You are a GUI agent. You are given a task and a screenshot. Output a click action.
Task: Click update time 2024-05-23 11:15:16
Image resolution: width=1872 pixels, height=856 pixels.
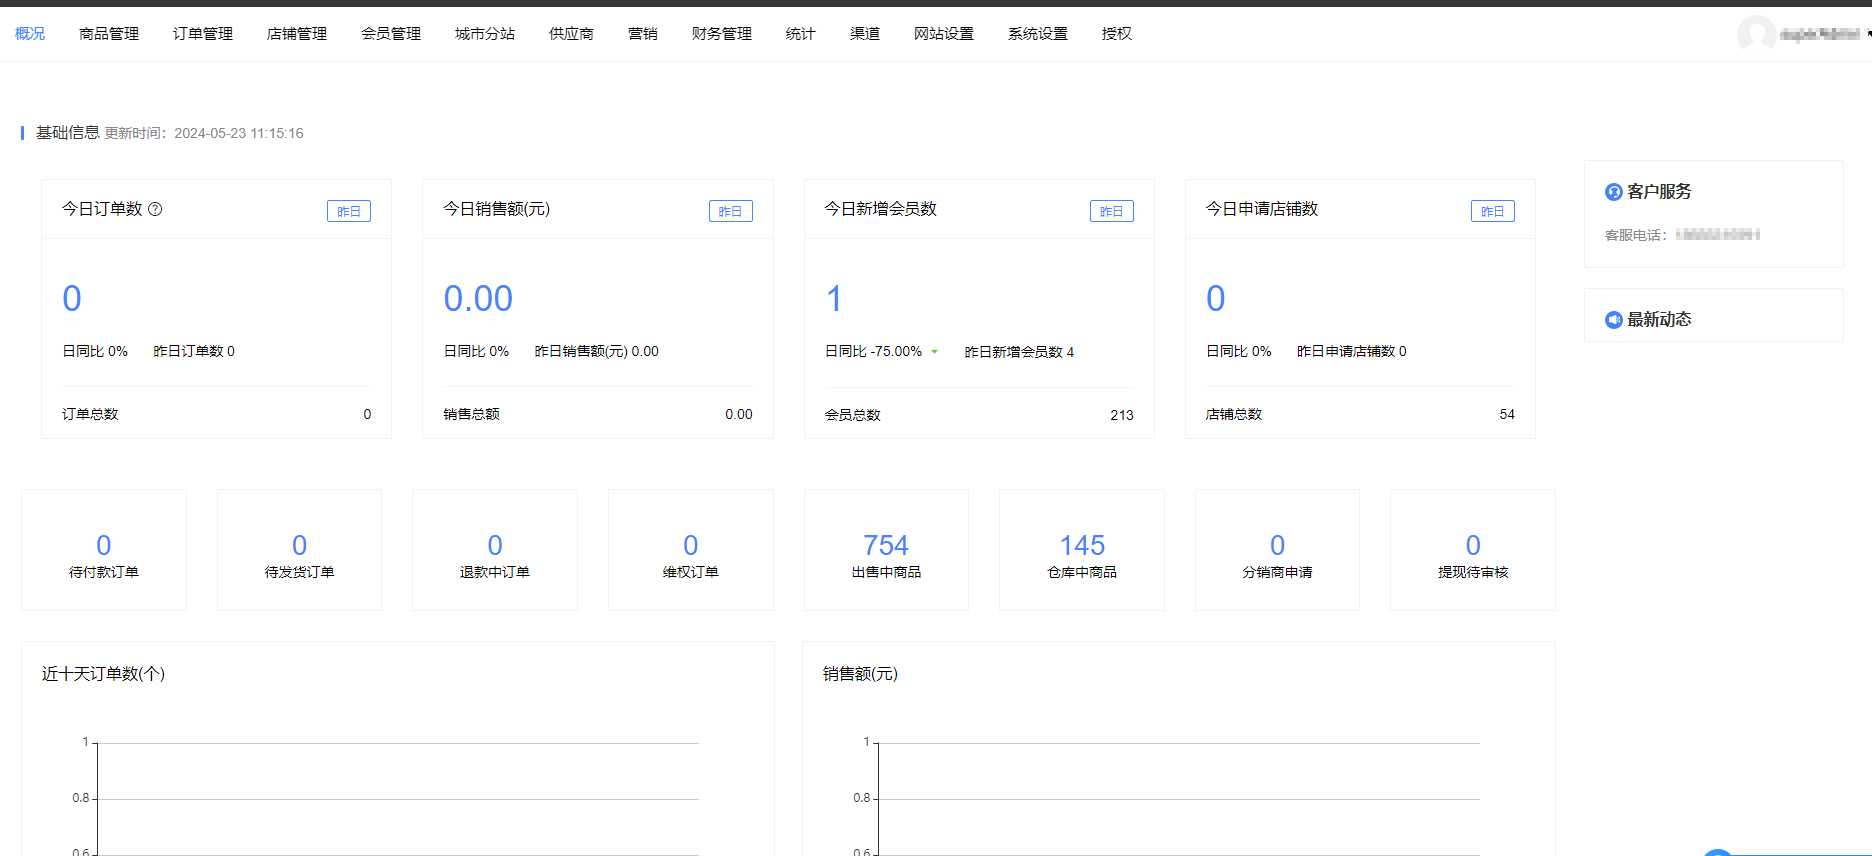click(239, 133)
